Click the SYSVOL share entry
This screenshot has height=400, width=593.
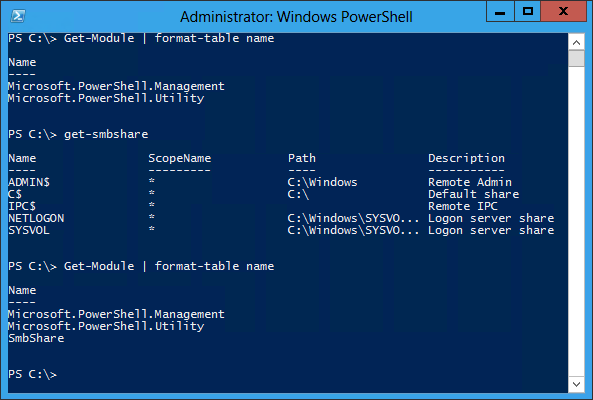coord(29,230)
